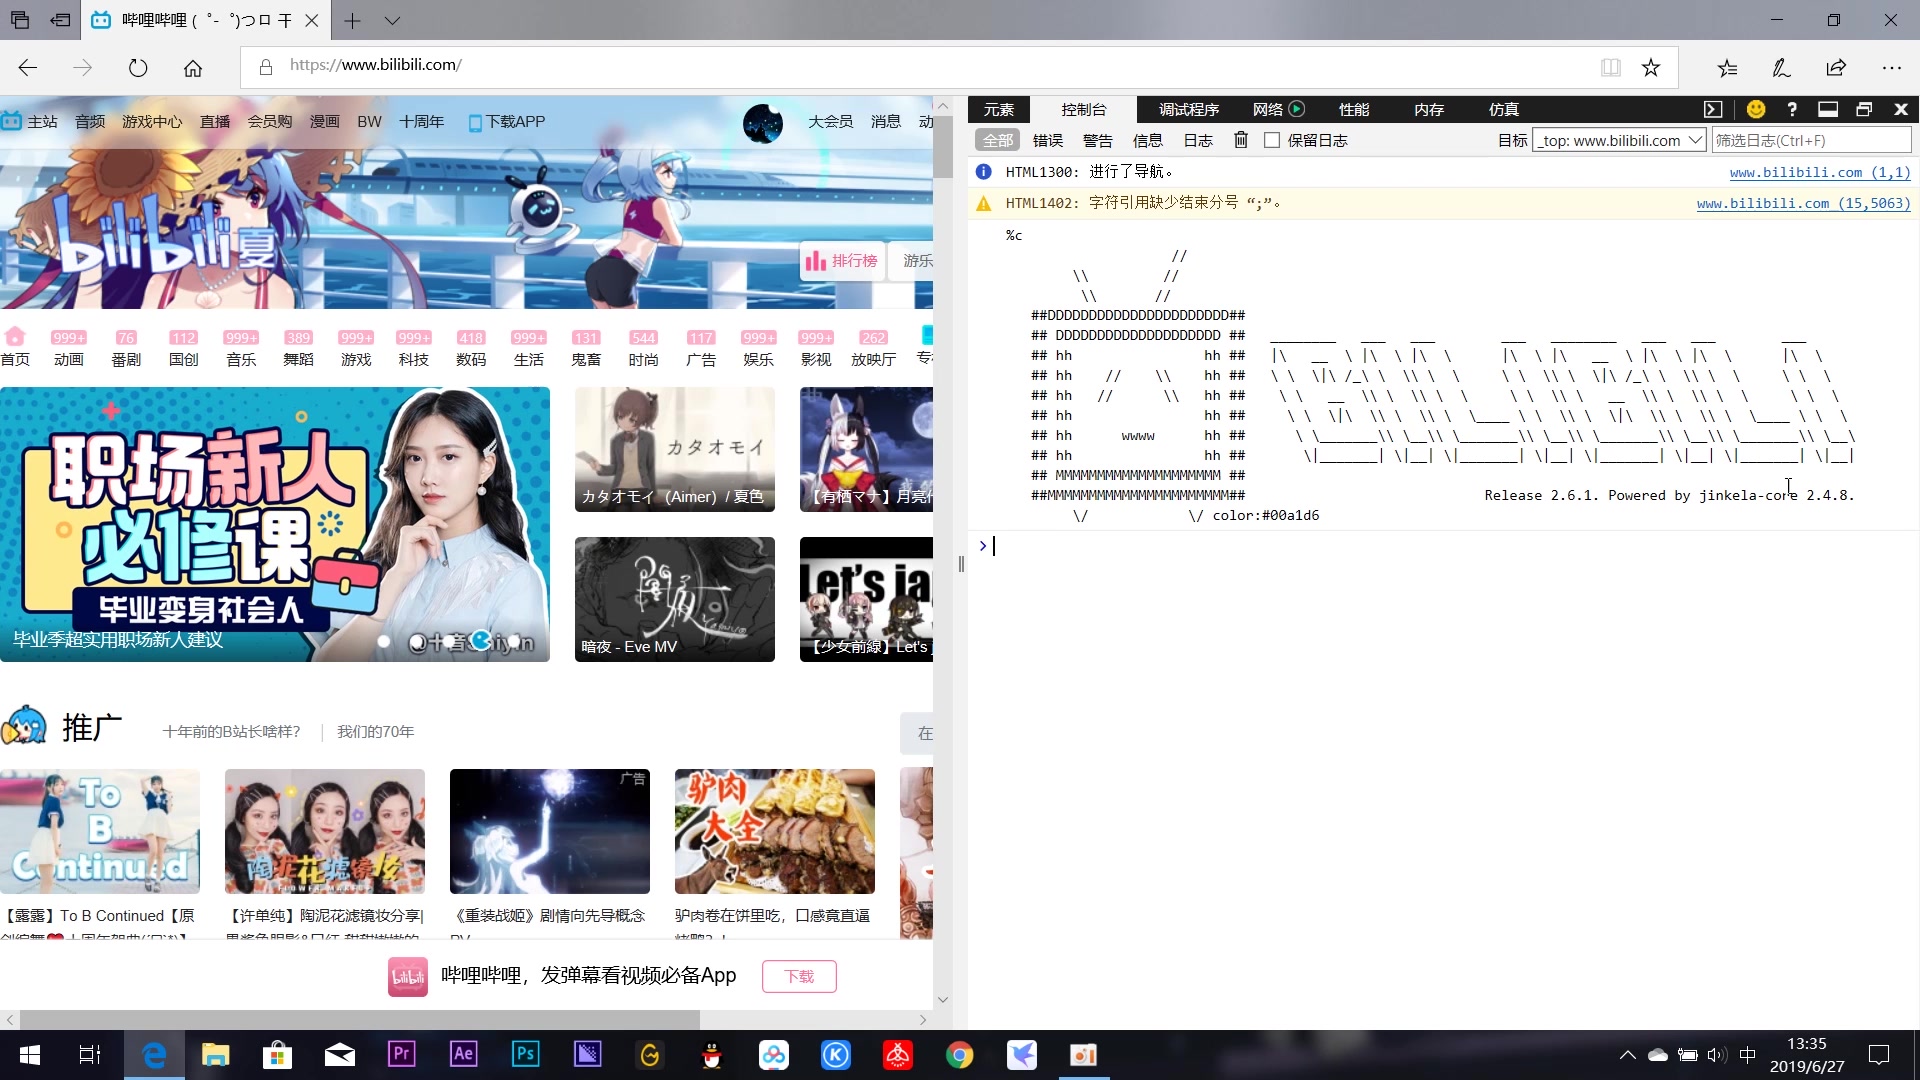
Task: Open reading view icon in address bar
Action: [1611, 68]
